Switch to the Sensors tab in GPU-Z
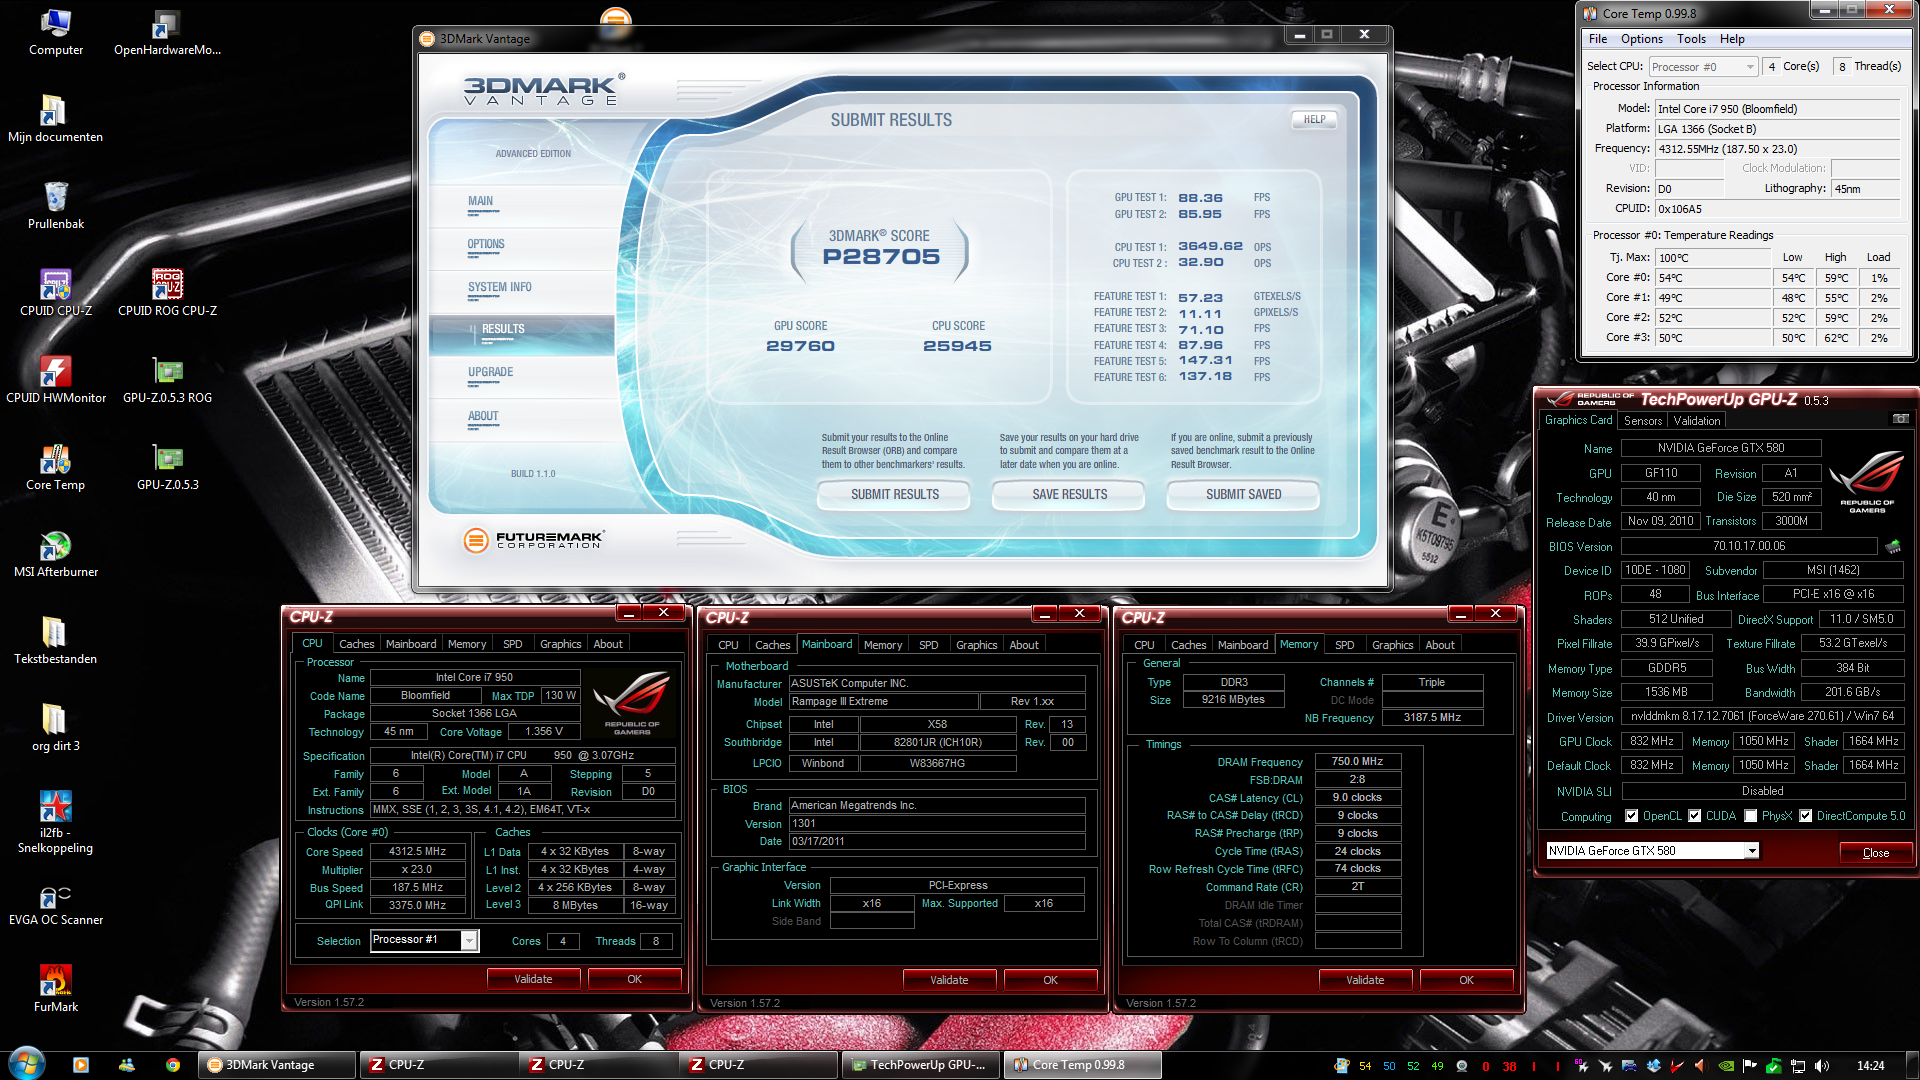 1643,421
